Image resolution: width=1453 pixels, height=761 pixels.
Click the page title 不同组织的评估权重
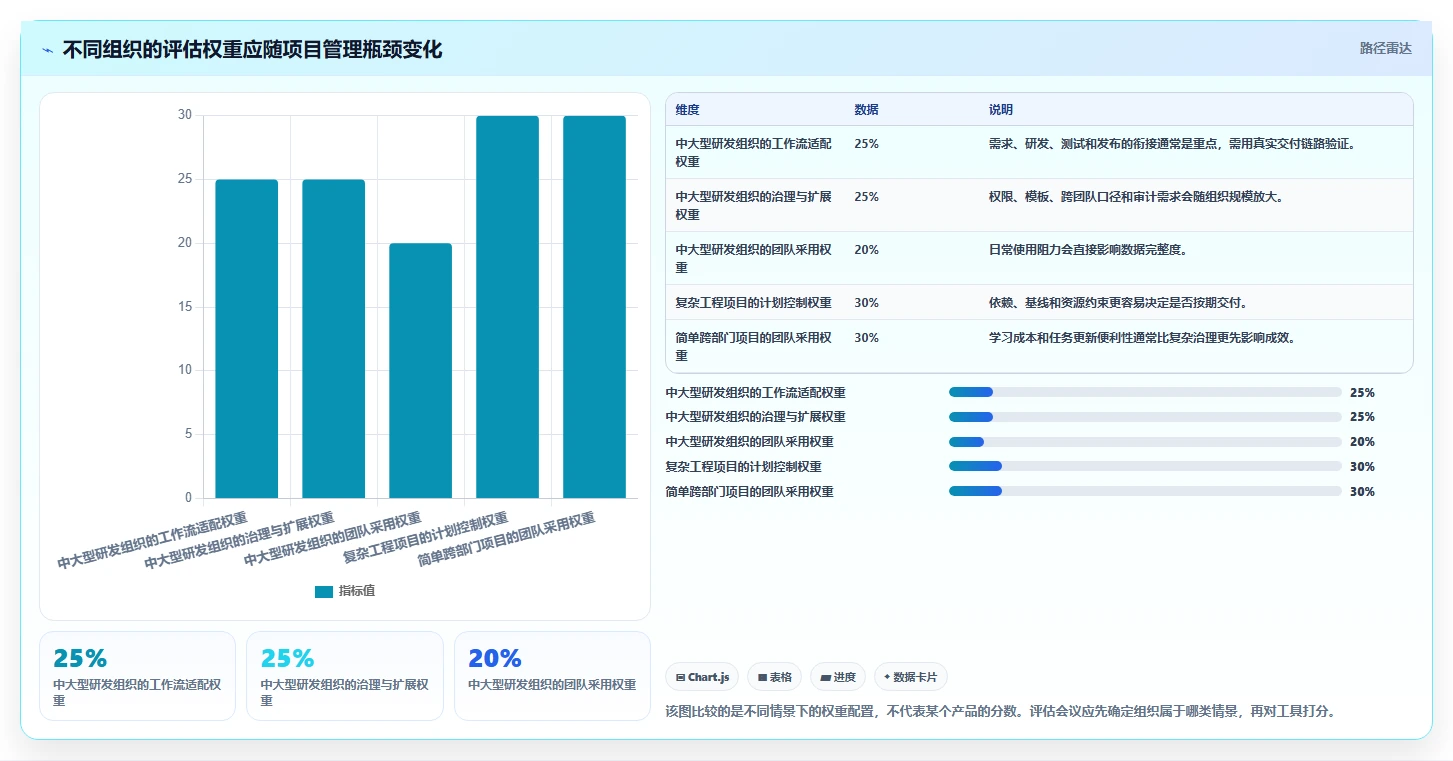[252, 50]
